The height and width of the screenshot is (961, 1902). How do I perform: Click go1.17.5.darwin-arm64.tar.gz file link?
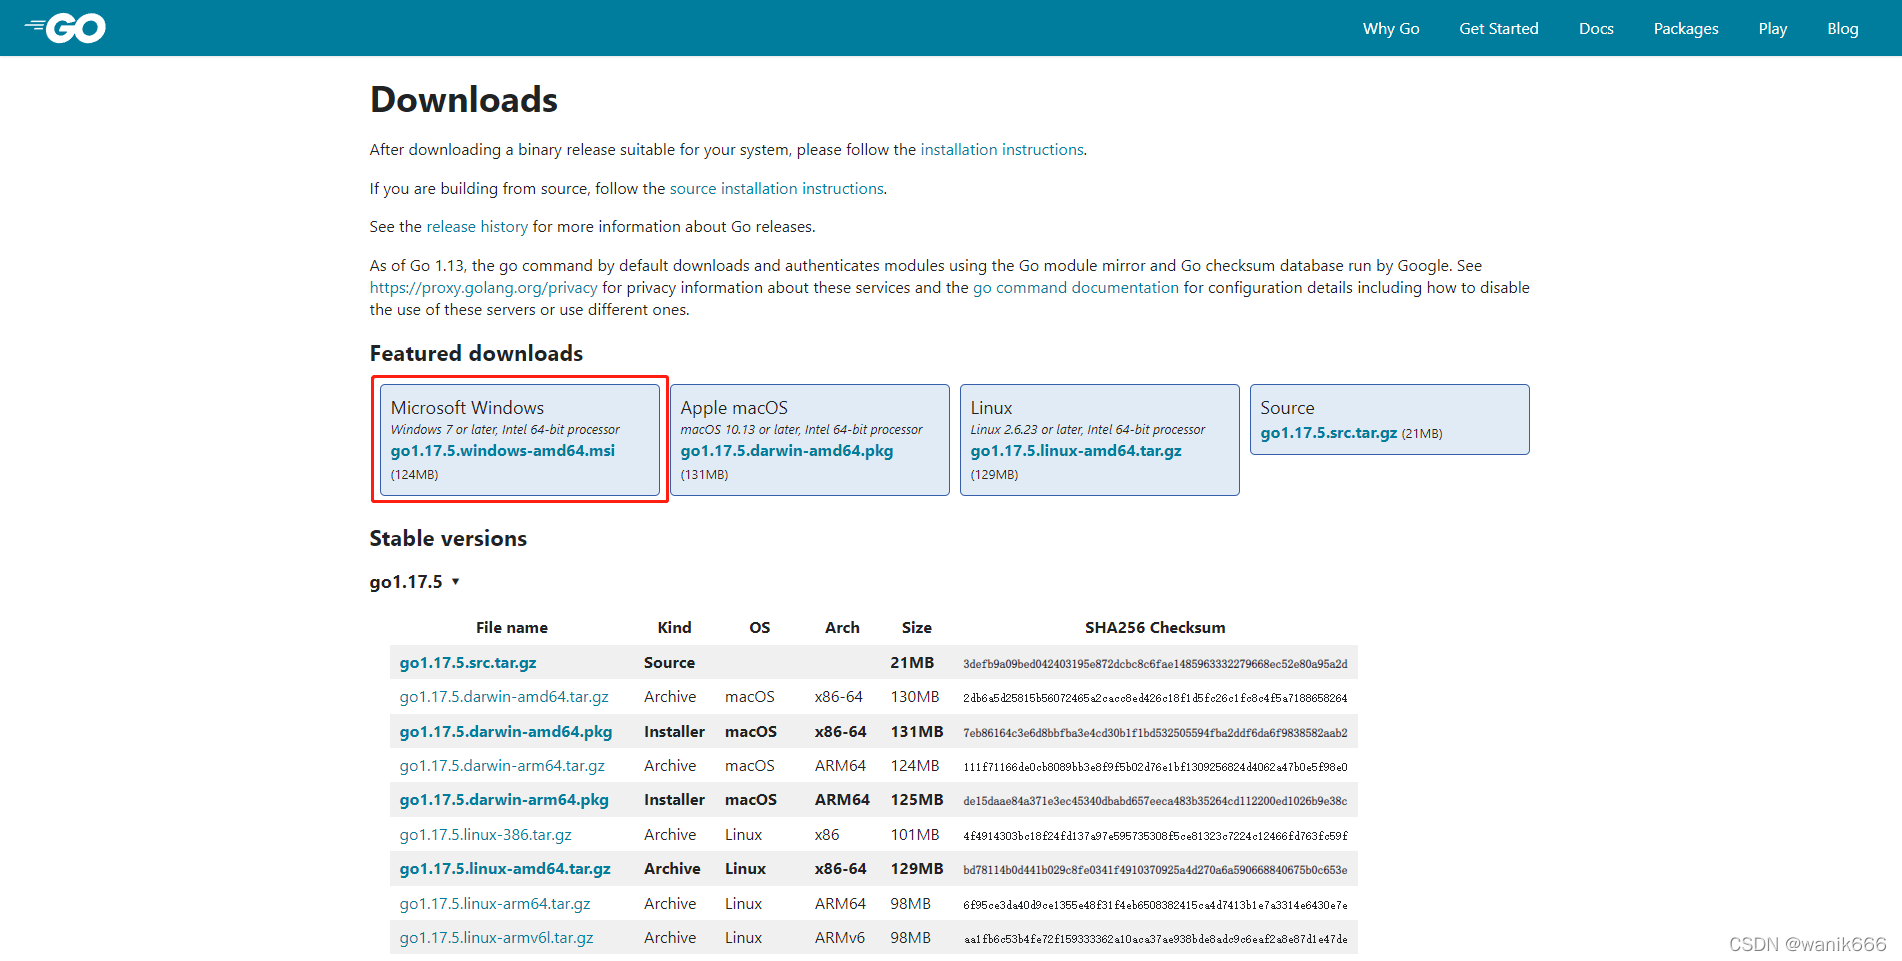point(502,766)
